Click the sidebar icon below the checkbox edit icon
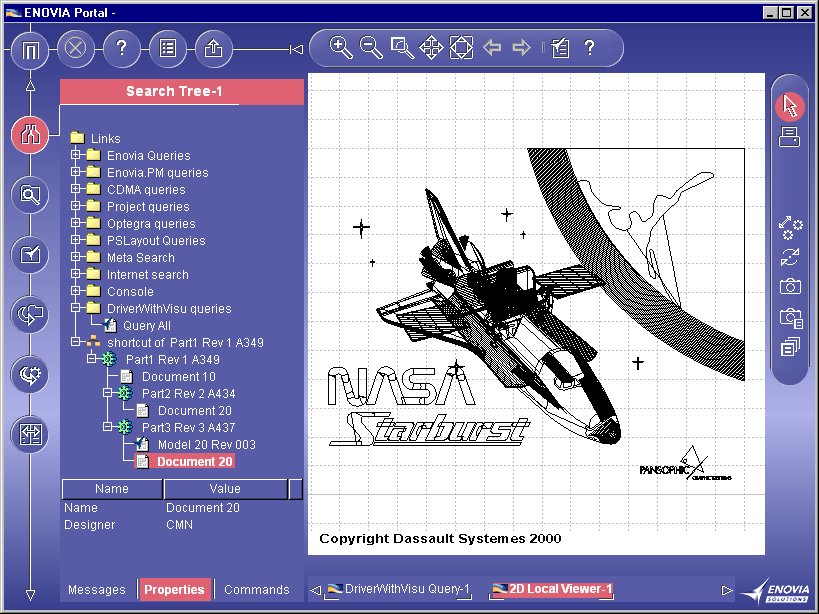 30,315
